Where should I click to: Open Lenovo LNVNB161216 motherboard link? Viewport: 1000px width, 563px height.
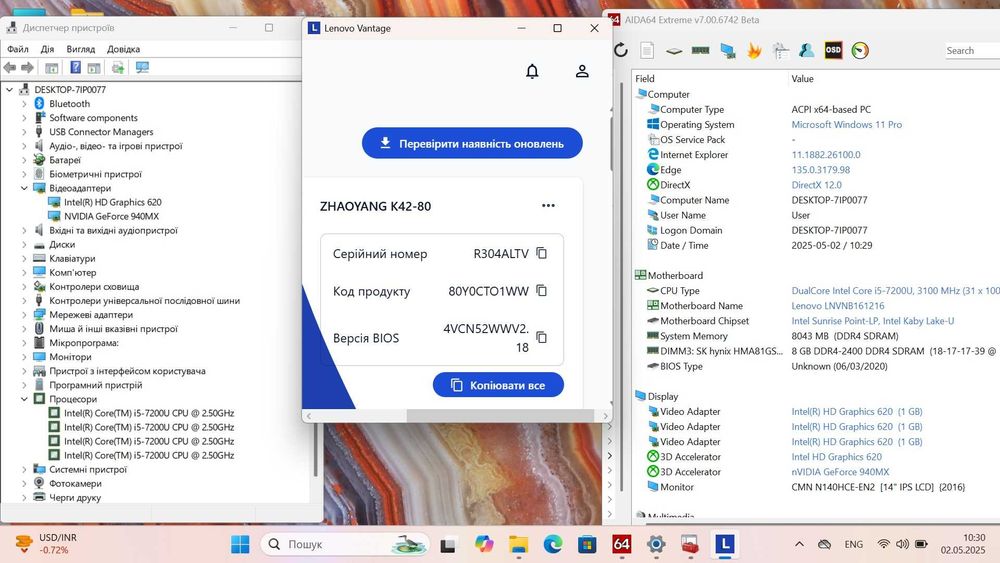pyautogui.click(x=837, y=306)
